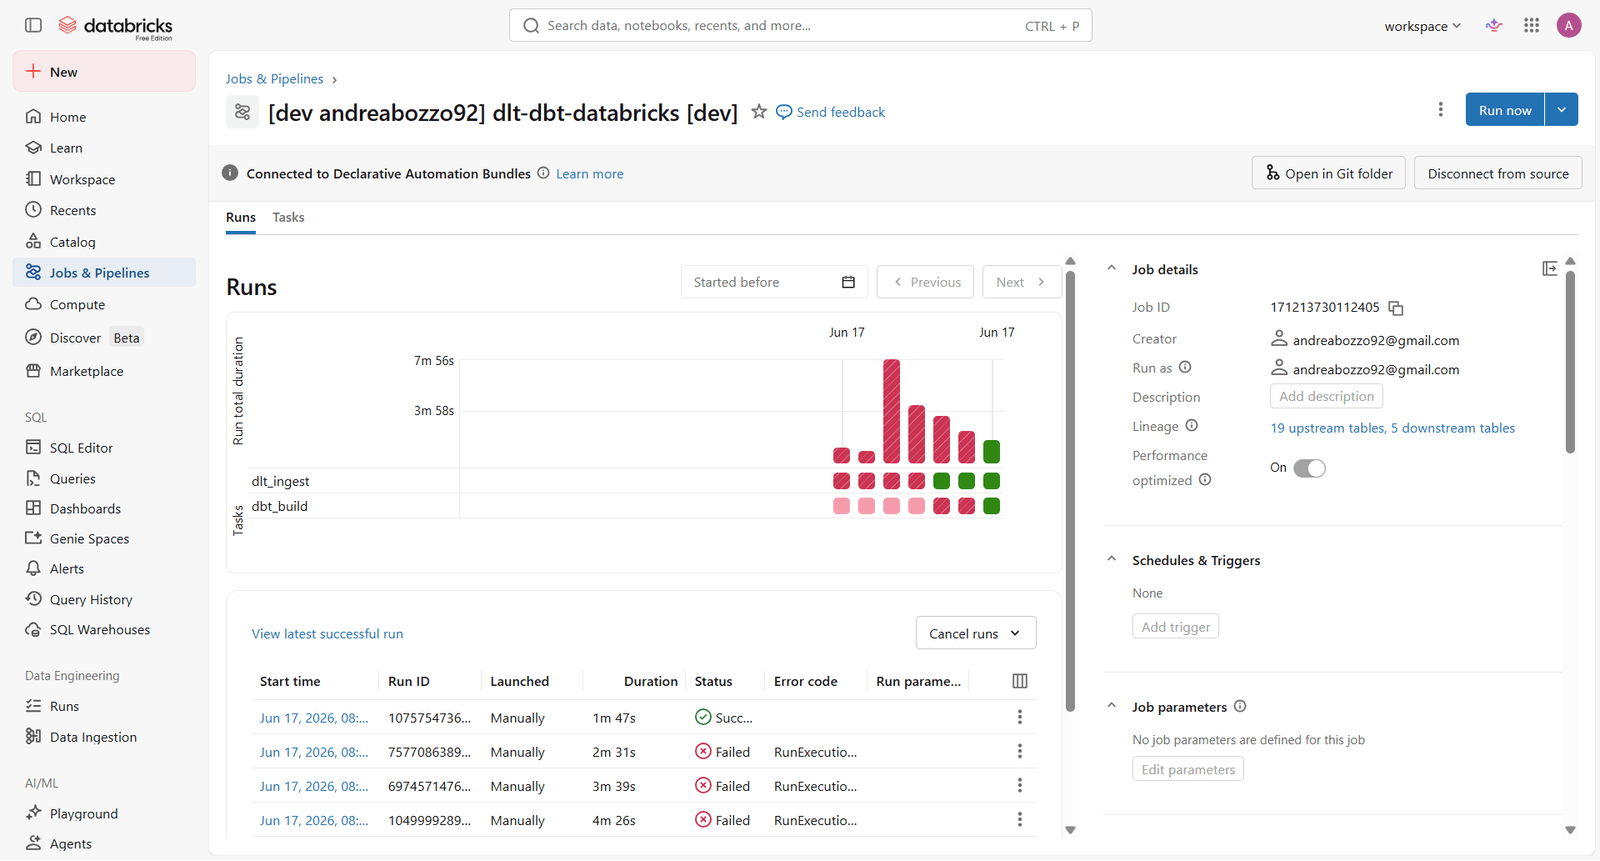Viewport: 1600px width, 861px height.
Task: Click the Add description field
Action: tap(1326, 396)
